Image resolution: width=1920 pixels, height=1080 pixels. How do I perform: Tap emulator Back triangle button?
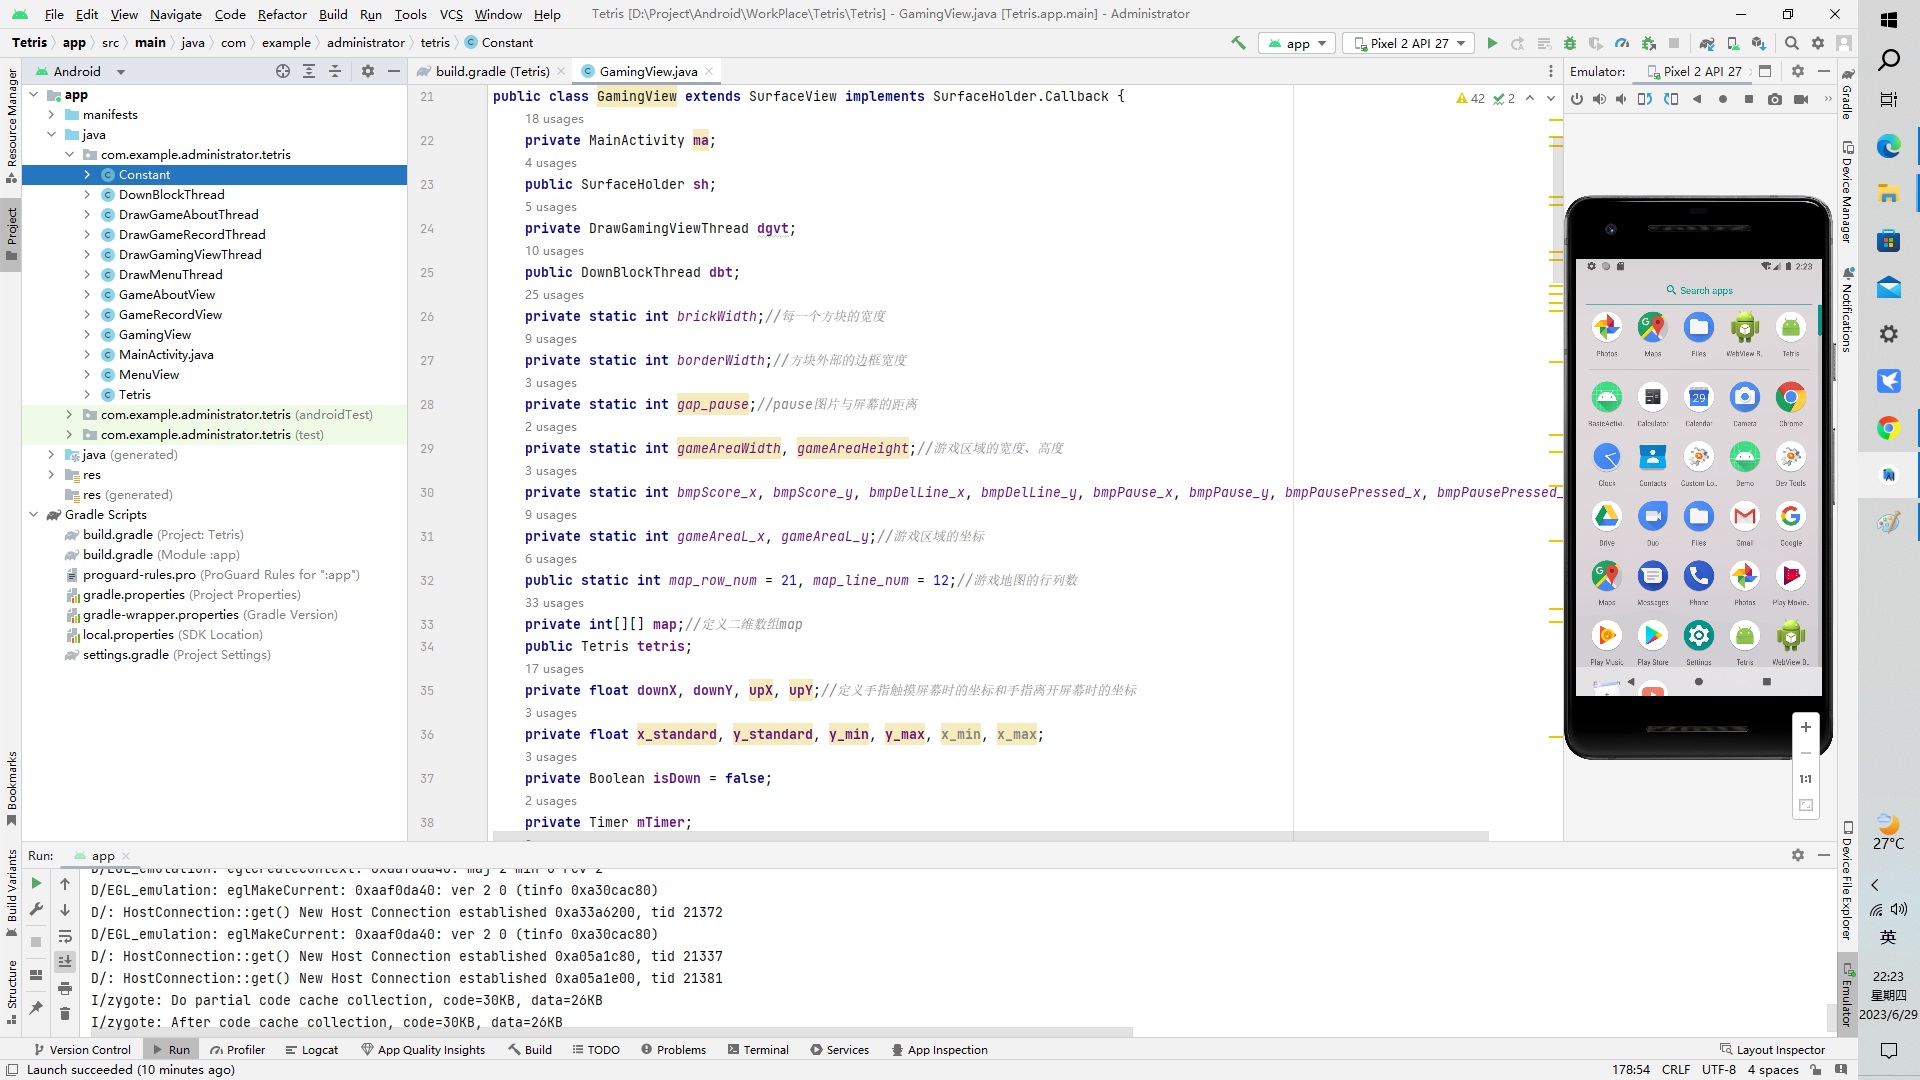tap(1697, 99)
